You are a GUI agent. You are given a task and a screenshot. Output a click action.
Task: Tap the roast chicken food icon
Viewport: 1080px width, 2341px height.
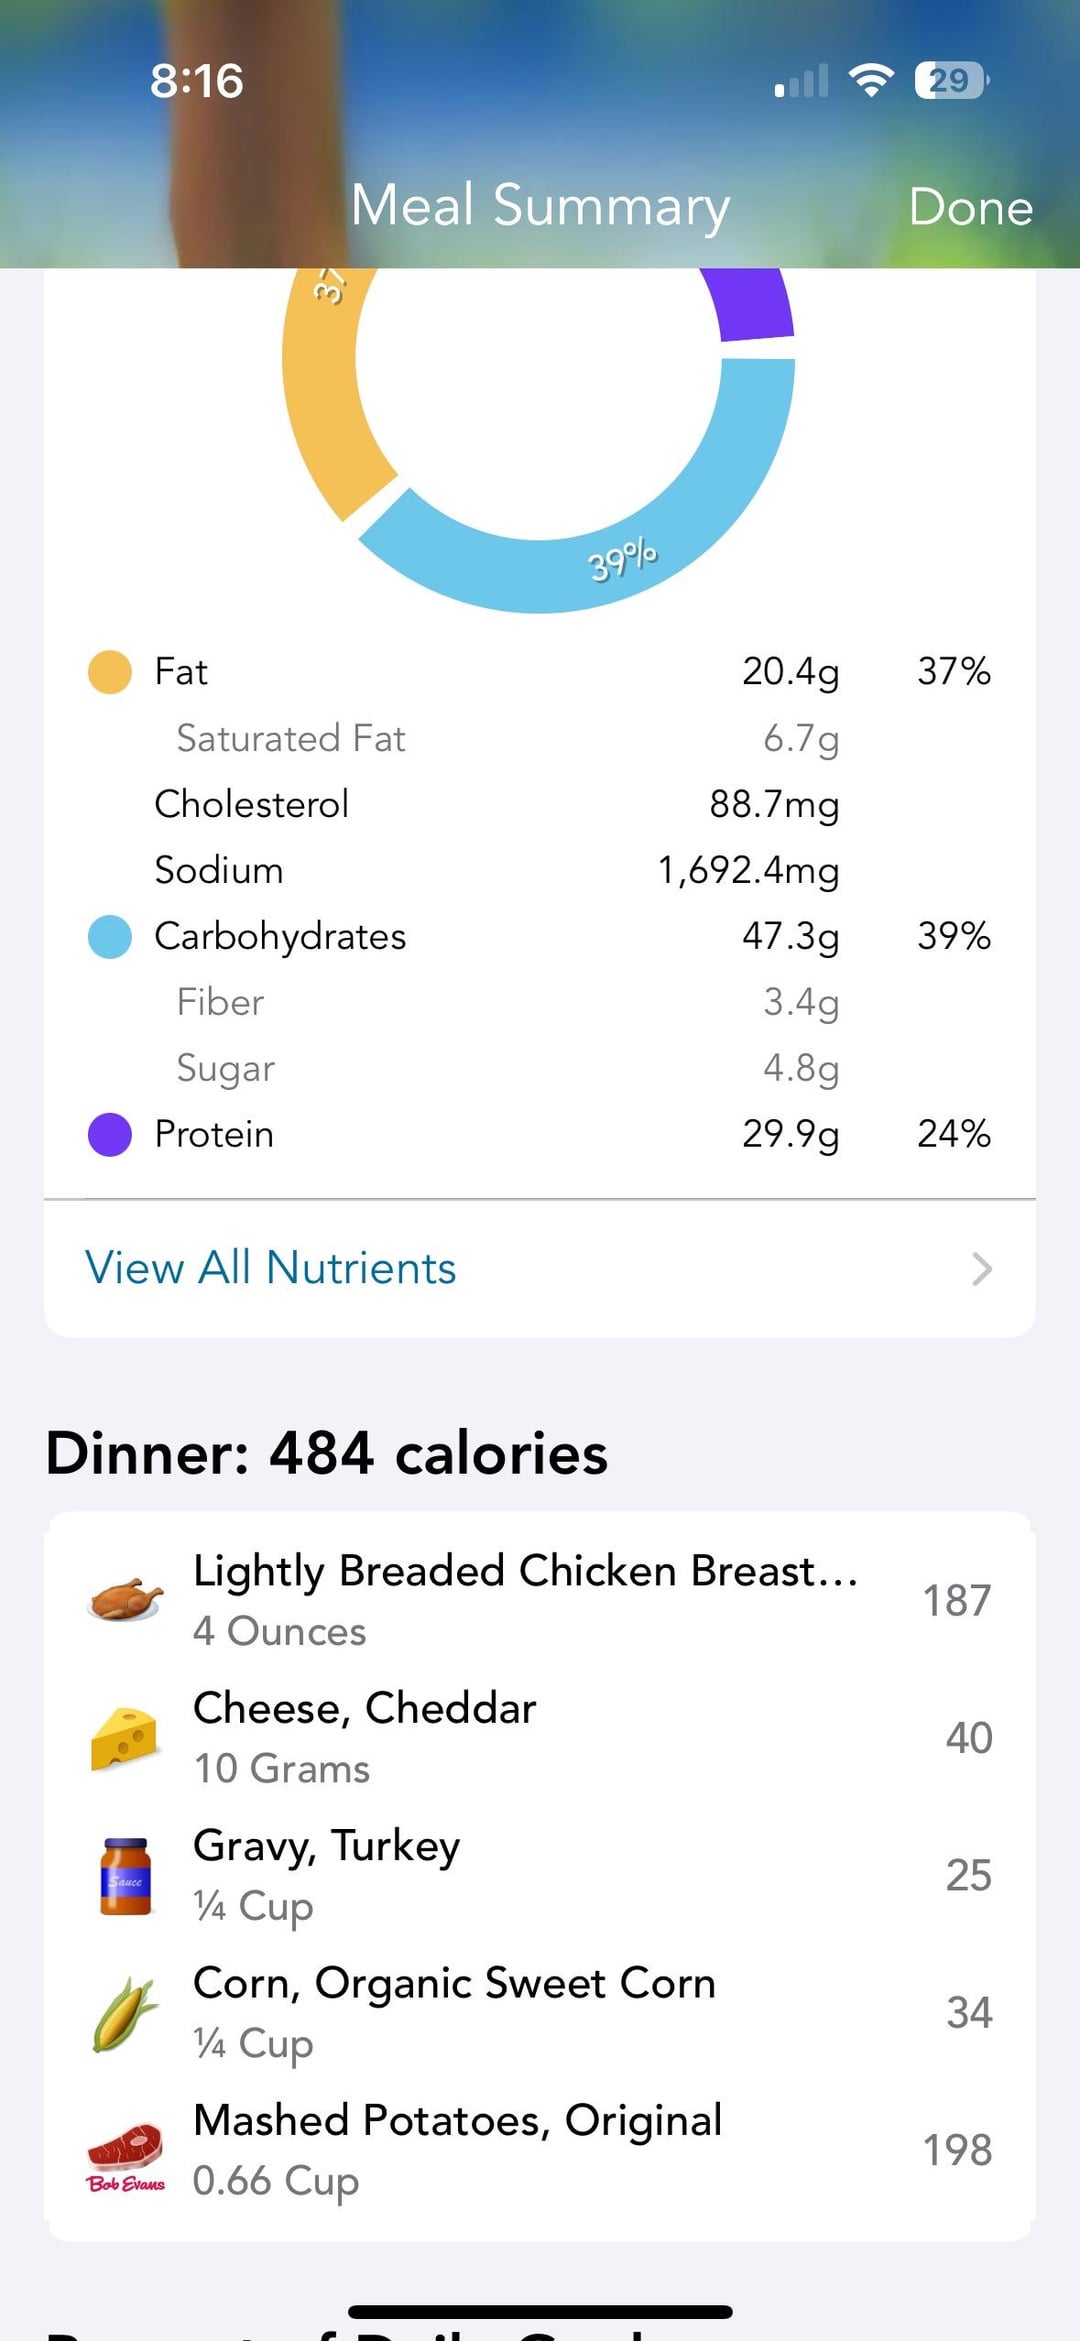click(x=125, y=1599)
